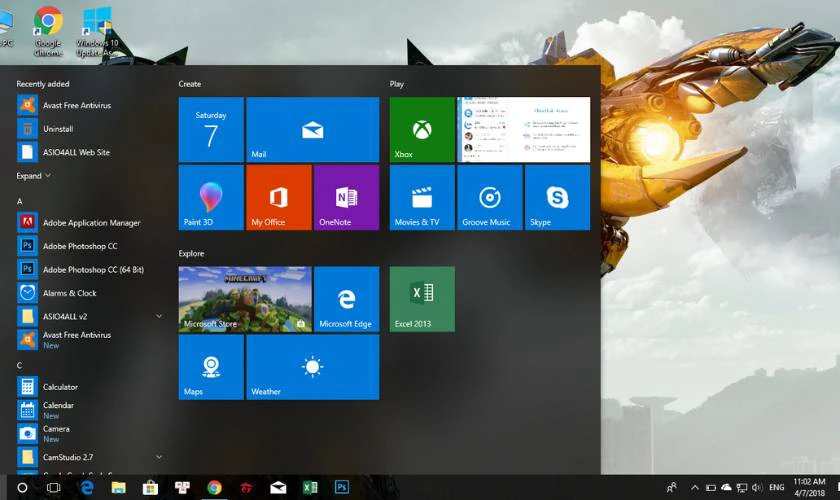The image size is (840, 500).
Task: Click the Explore group heading
Action: (191, 253)
